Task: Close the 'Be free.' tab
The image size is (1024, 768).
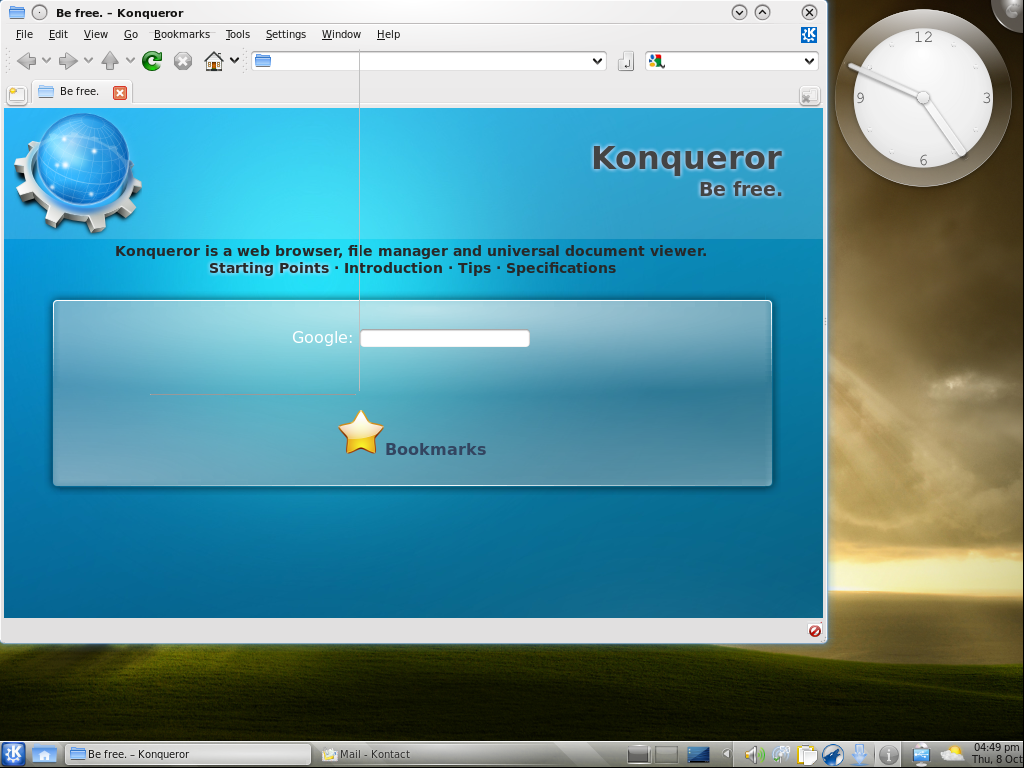Action: click(120, 93)
